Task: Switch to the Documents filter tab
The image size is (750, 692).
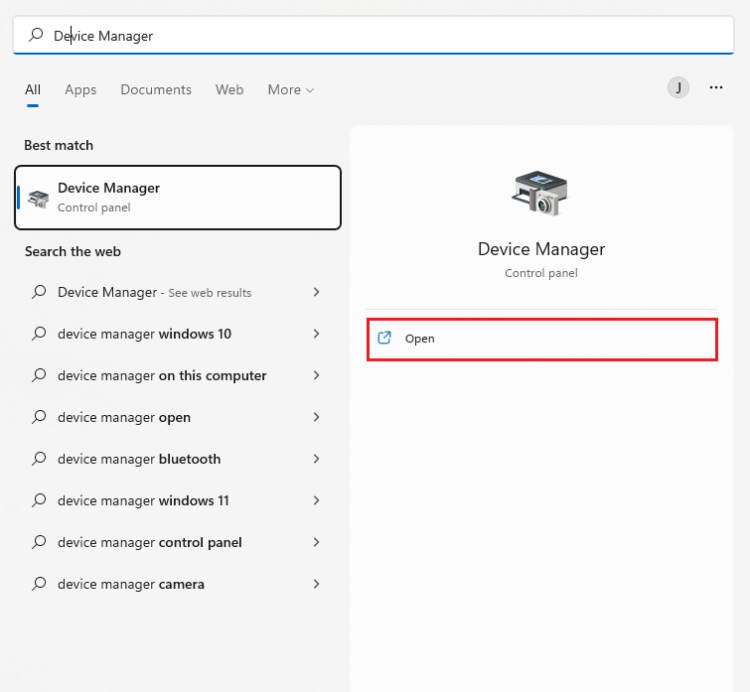Action: pyautogui.click(x=156, y=90)
